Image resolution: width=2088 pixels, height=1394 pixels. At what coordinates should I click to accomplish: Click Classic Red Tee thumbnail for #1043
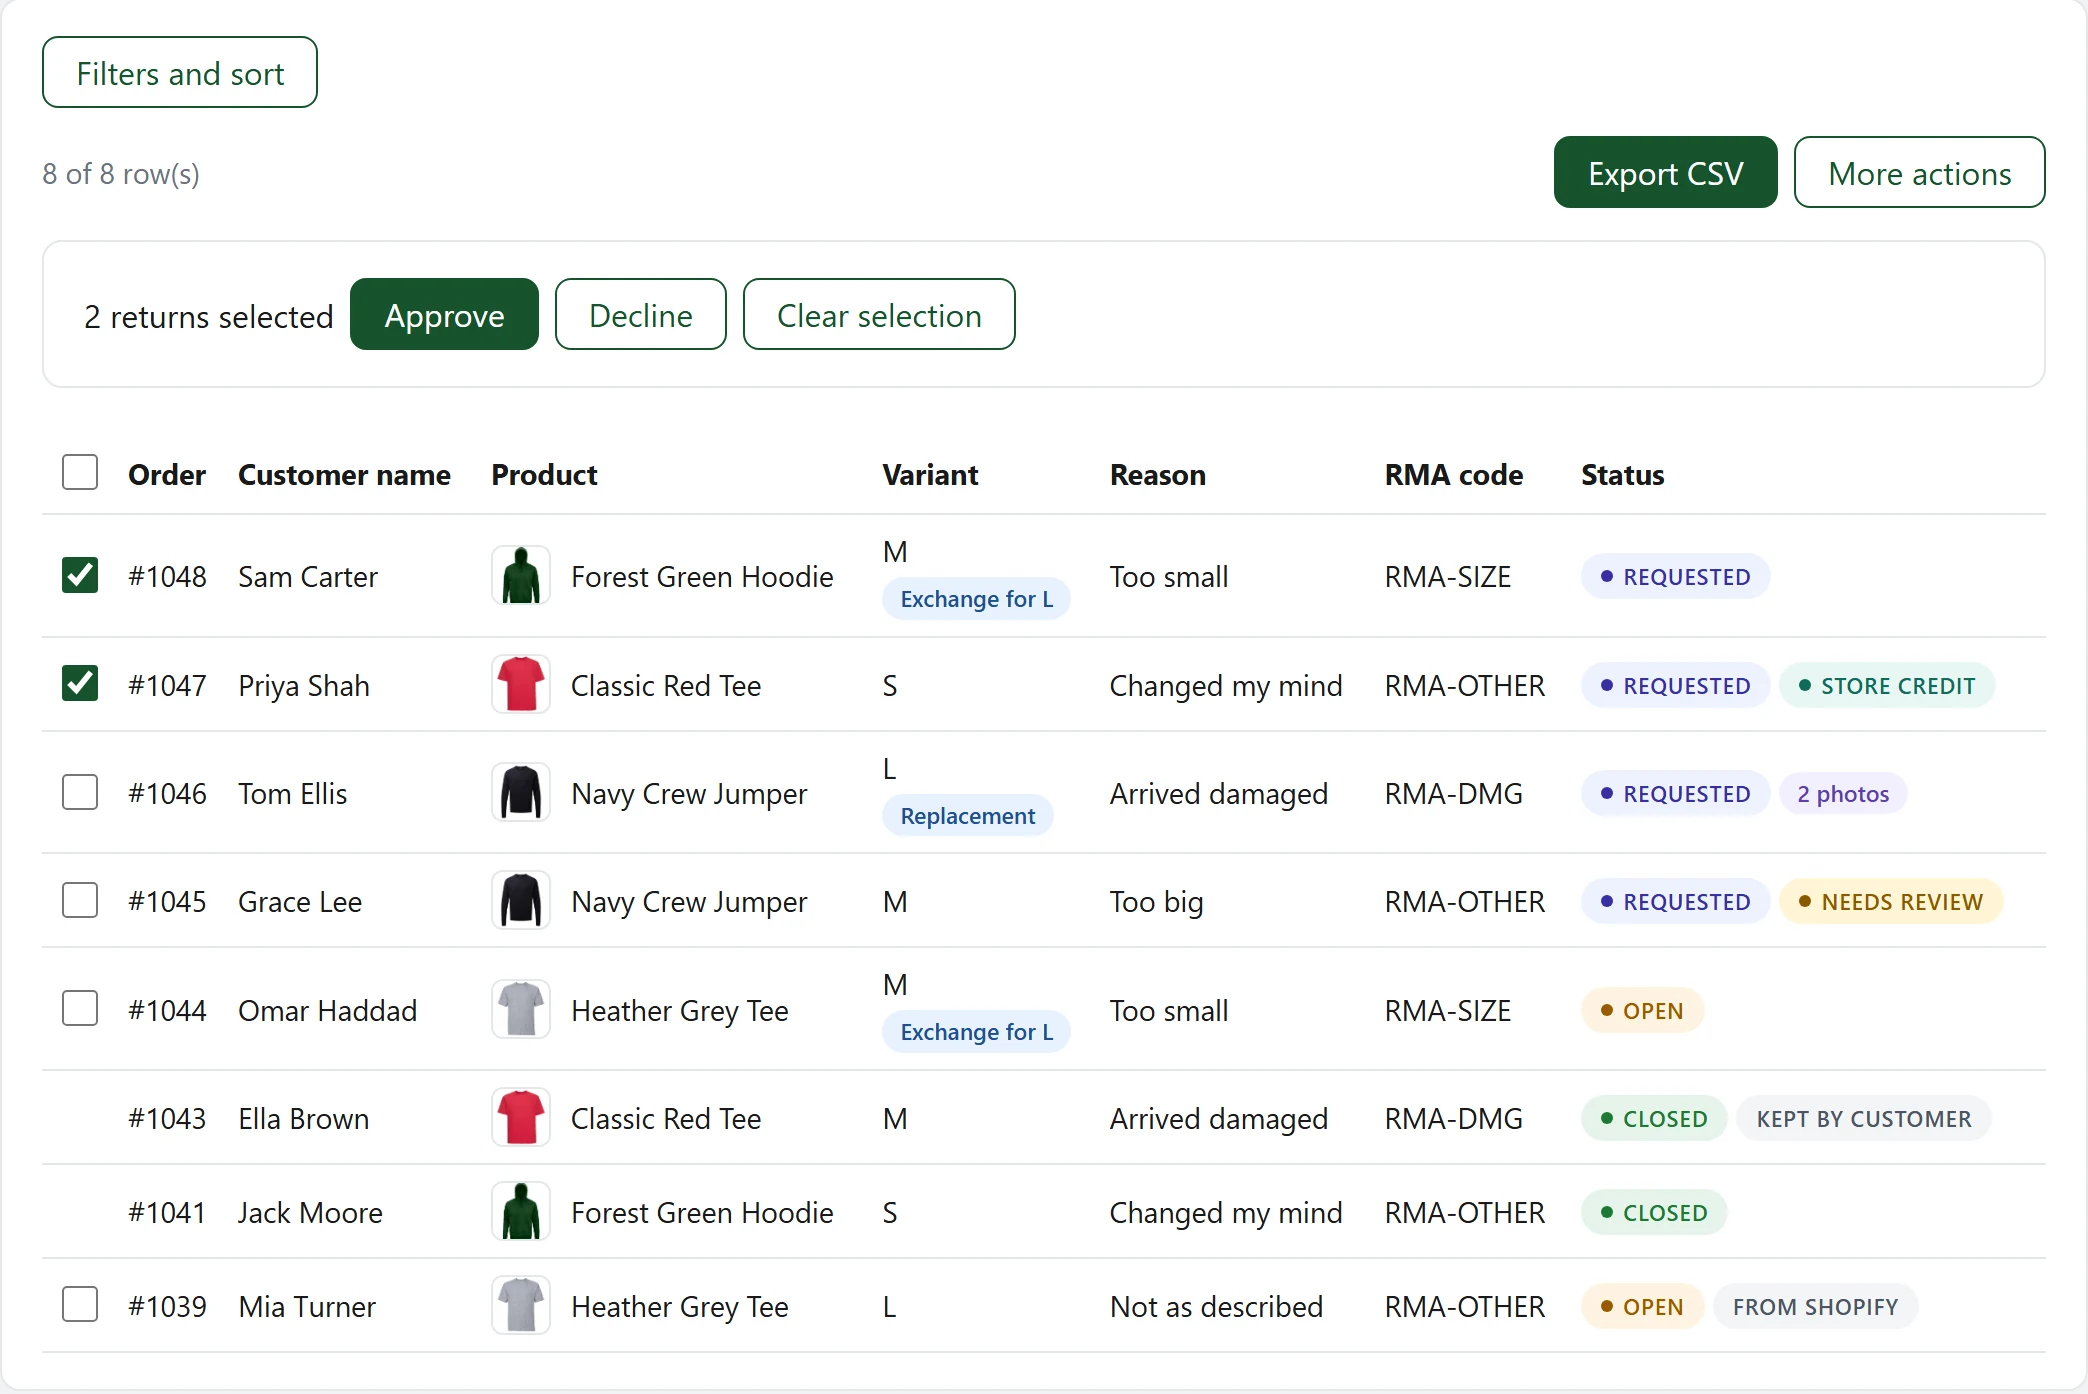(x=521, y=1118)
